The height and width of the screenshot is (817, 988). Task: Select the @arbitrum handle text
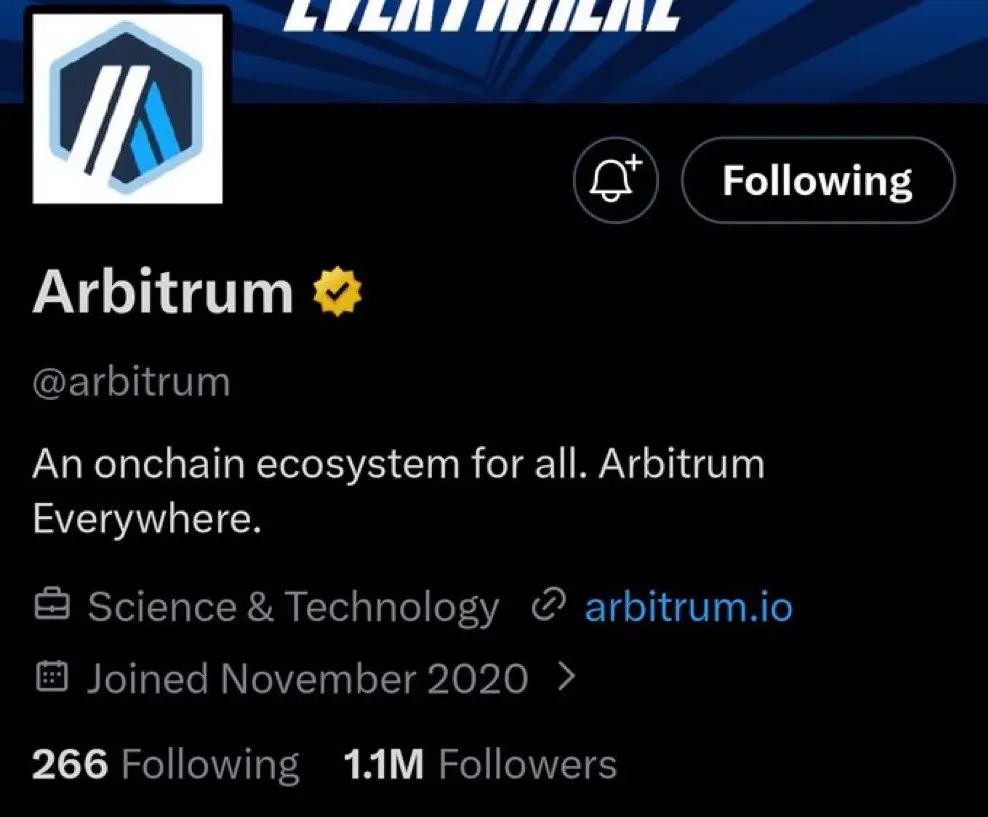(131, 382)
